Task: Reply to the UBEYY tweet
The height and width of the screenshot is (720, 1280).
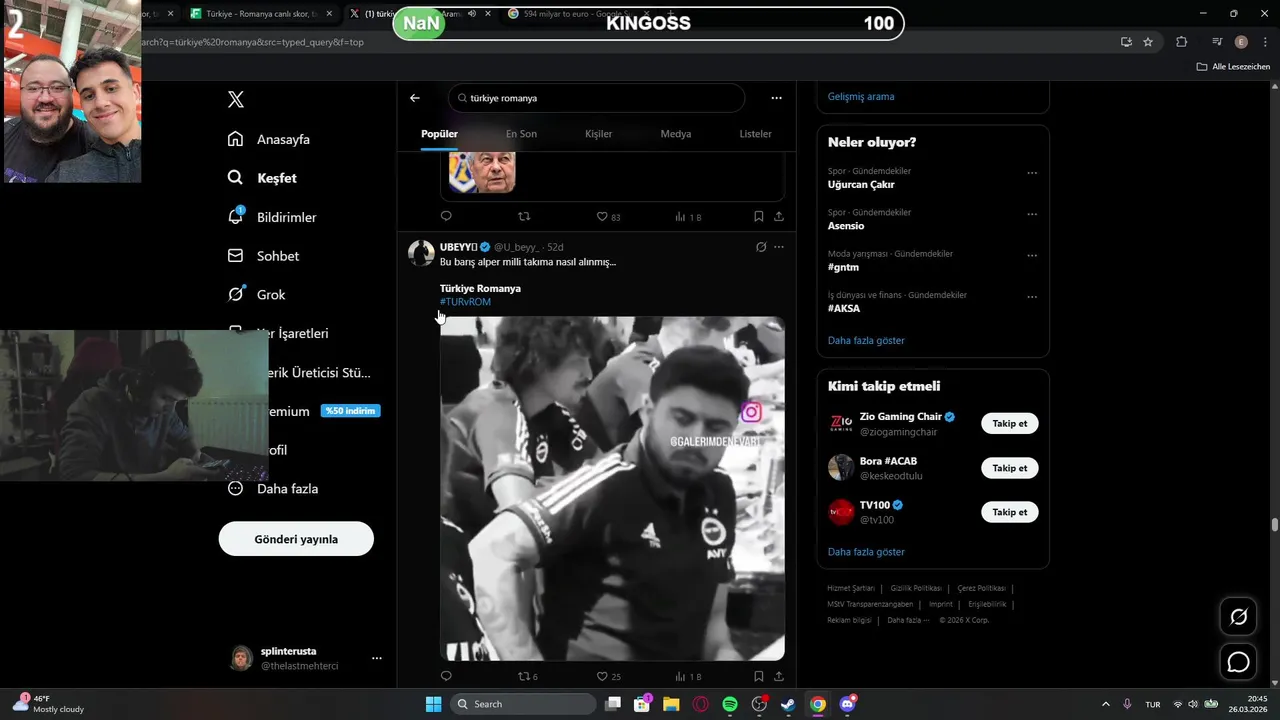Action: pos(446,676)
